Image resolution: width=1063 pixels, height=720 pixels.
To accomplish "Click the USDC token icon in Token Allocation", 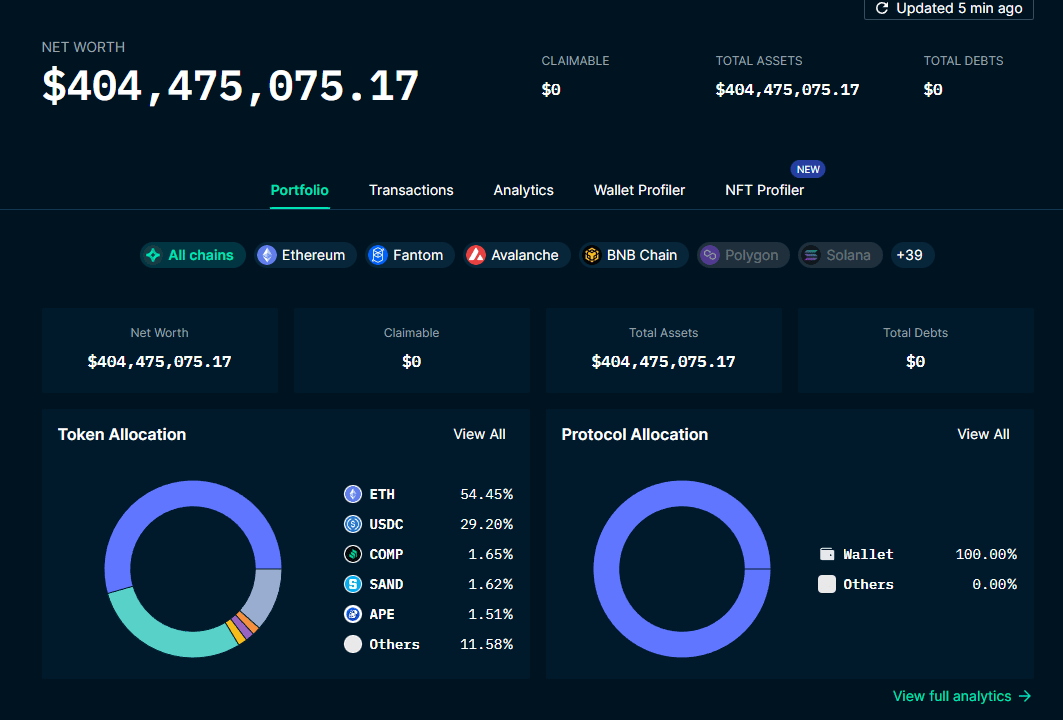I will [x=353, y=524].
